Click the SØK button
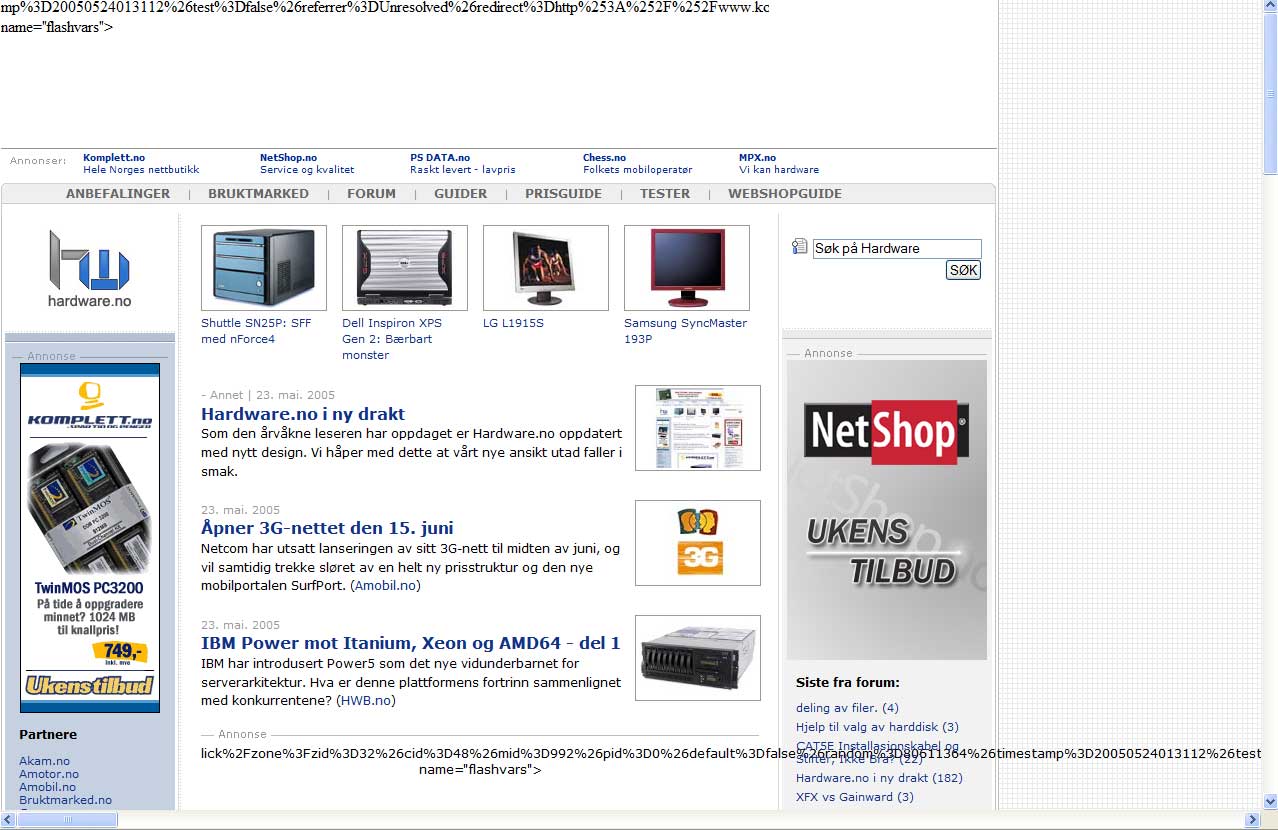This screenshot has height=830, width=1278. click(x=963, y=270)
